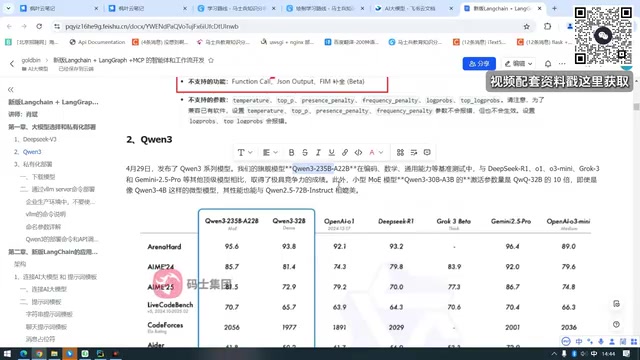Open uwsgi + nginx bookmark
This screenshot has width=640, height=360.
(x=288, y=42)
